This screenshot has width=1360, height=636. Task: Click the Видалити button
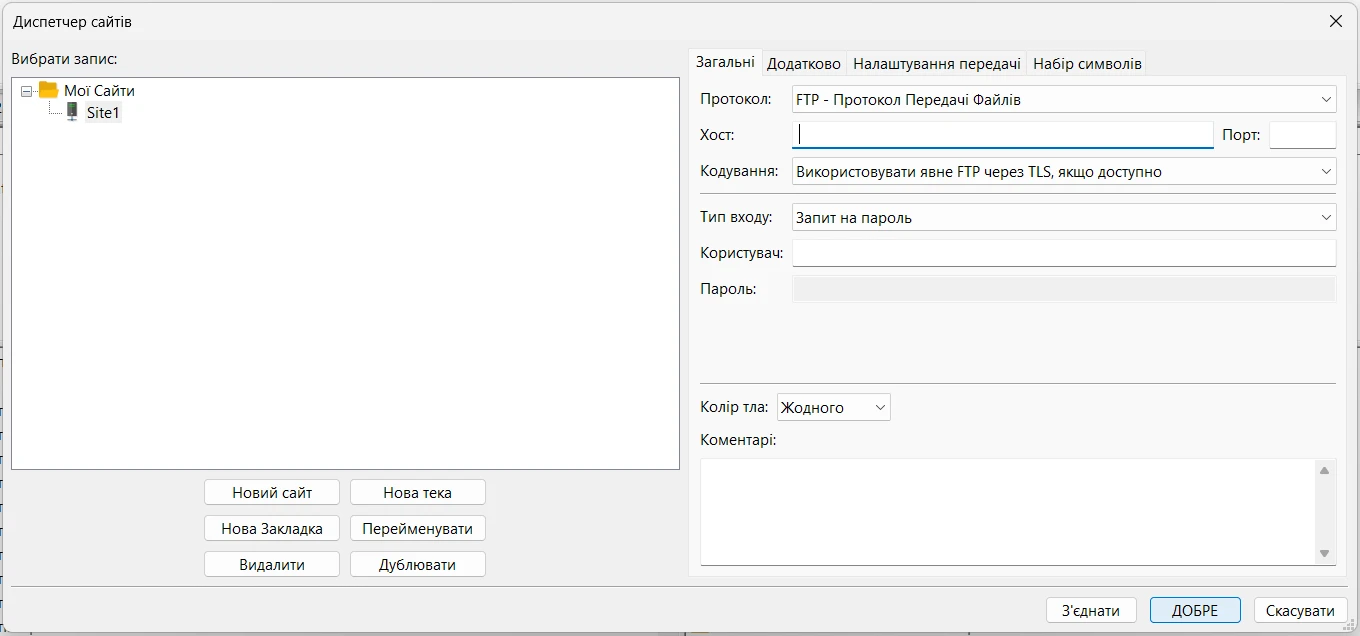click(x=272, y=565)
